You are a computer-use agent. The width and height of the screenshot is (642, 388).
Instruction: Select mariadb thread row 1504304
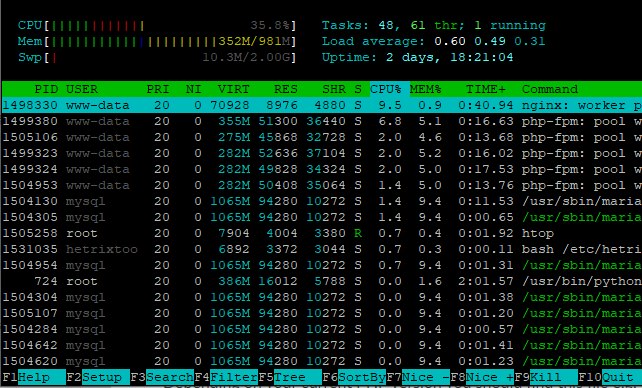point(322,297)
